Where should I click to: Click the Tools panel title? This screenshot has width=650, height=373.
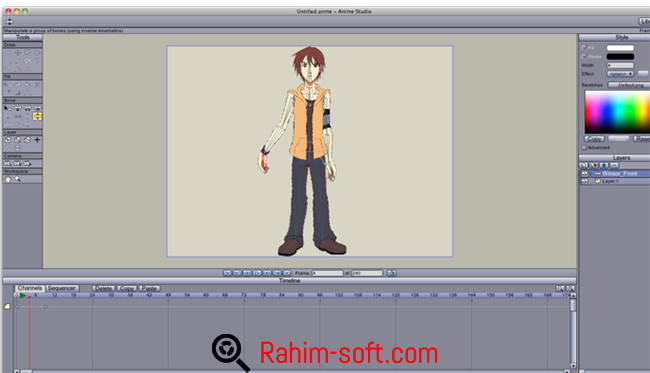click(22, 37)
